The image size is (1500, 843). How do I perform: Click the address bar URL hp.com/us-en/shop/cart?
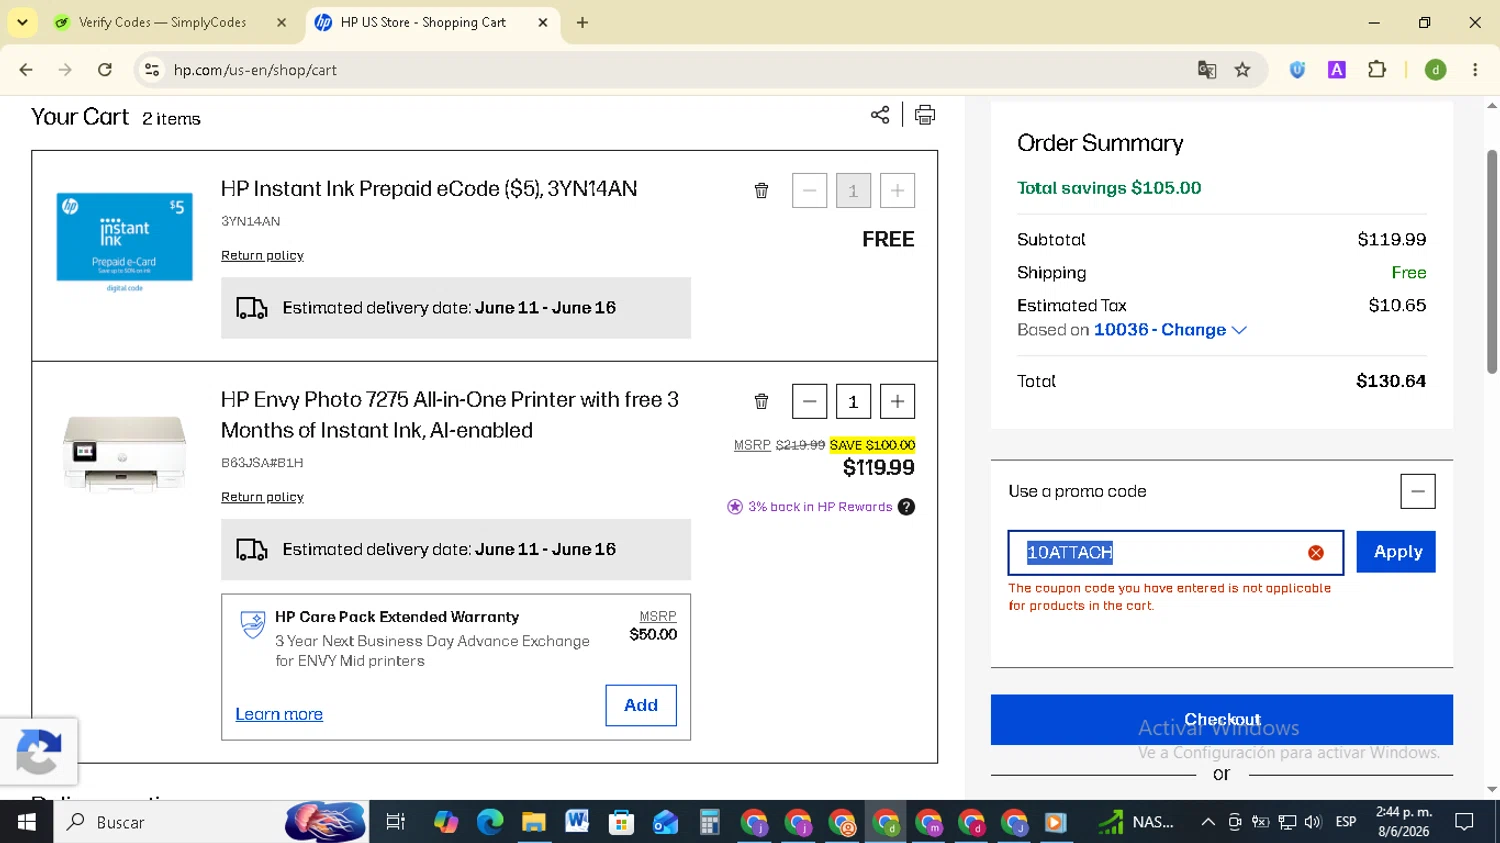[255, 70]
